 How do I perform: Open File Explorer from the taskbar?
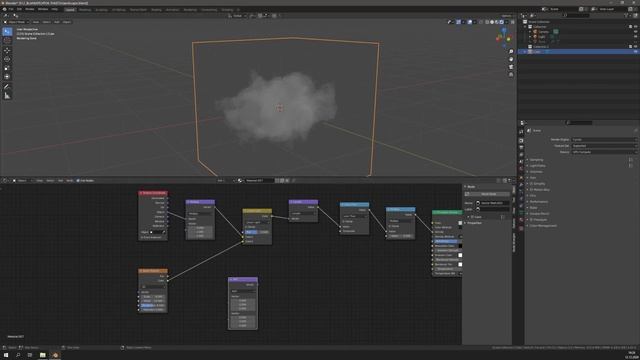click(42, 355)
